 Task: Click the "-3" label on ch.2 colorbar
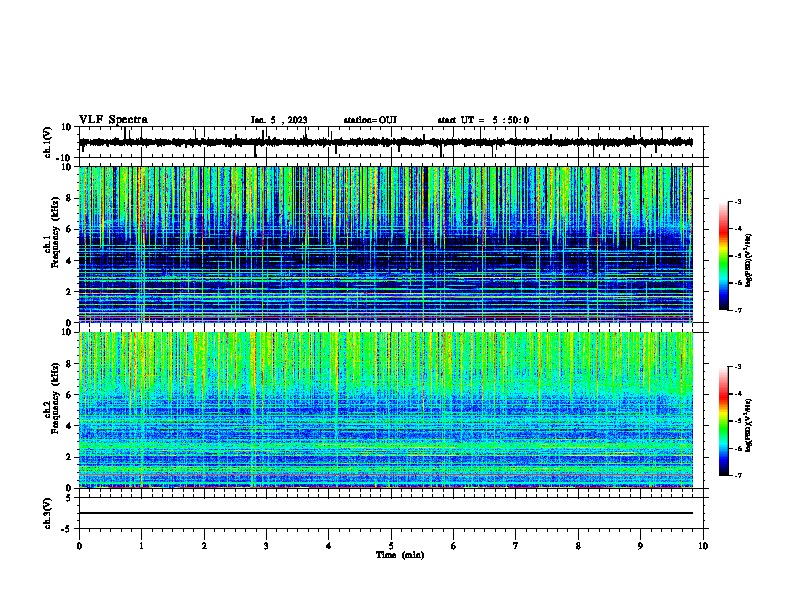737,367
